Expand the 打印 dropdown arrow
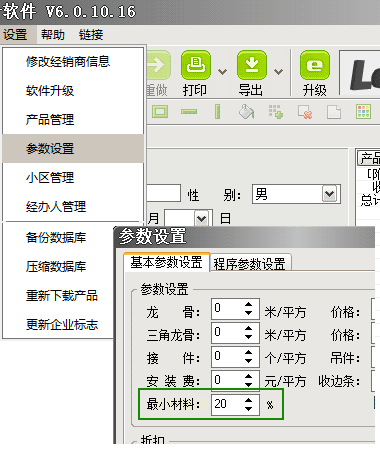This screenshot has height=451, width=380. pyautogui.click(x=222, y=71)
